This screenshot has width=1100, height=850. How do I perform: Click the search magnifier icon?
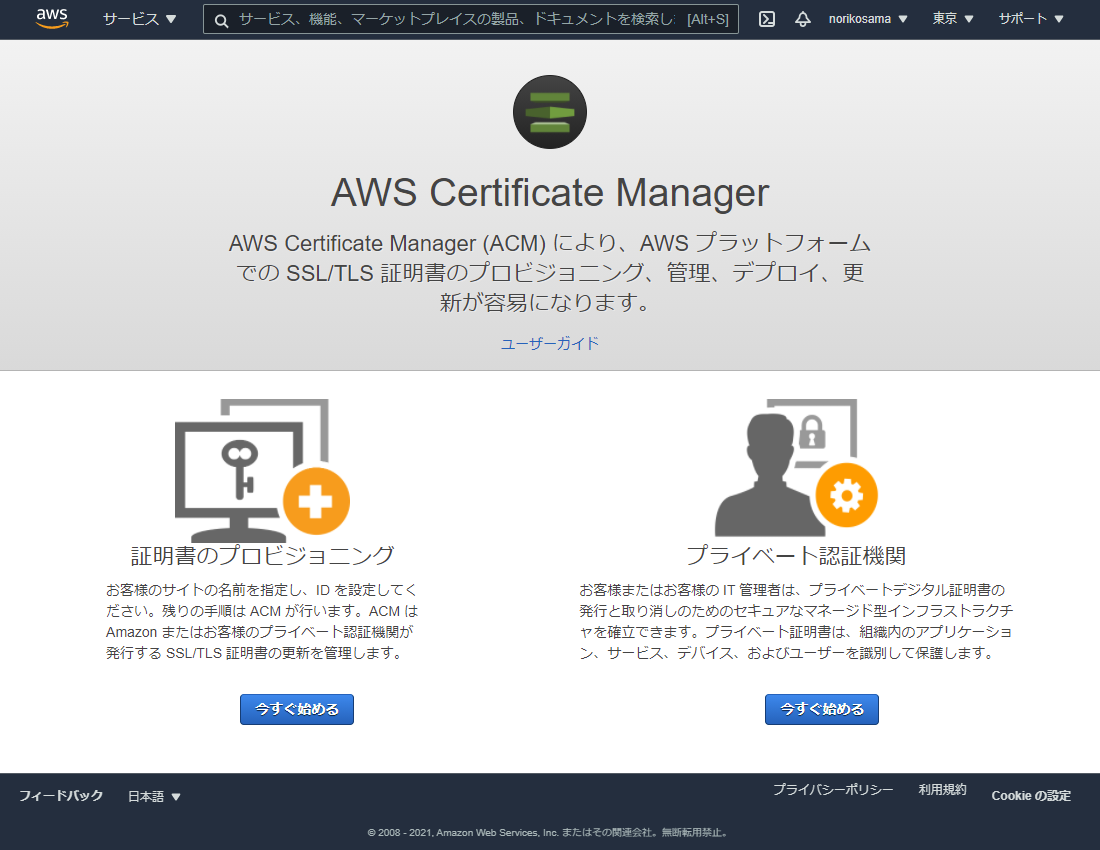221,20
